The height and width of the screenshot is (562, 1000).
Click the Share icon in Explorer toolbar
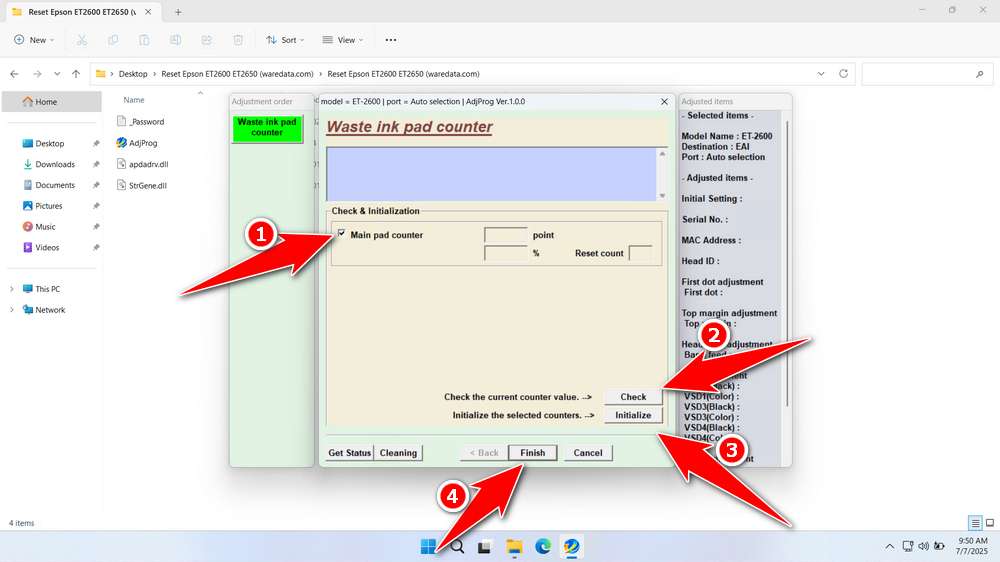207,40
